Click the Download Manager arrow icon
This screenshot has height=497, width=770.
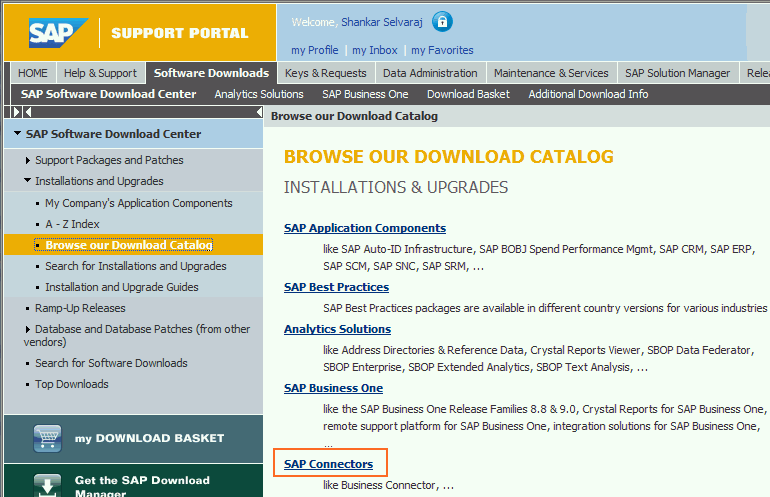tap(48, 485)
